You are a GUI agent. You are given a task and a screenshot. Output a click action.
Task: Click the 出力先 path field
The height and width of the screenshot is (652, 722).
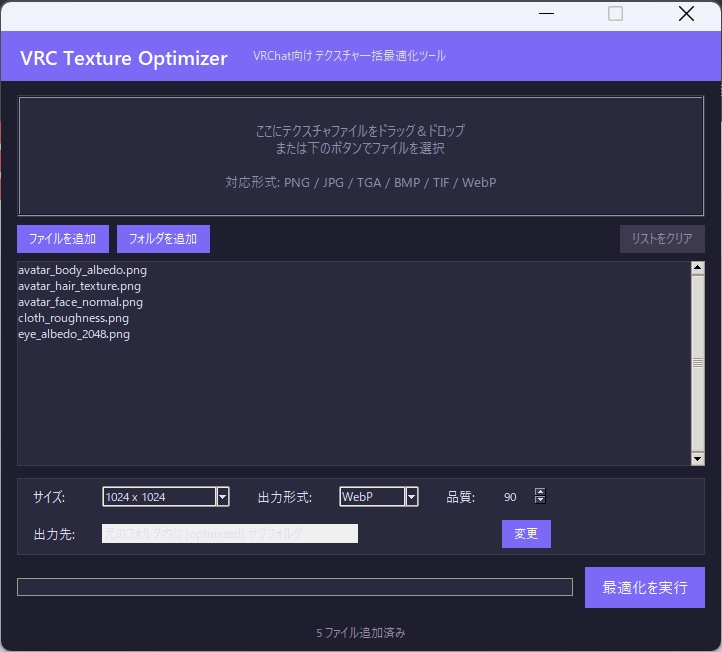coord(230,534)
